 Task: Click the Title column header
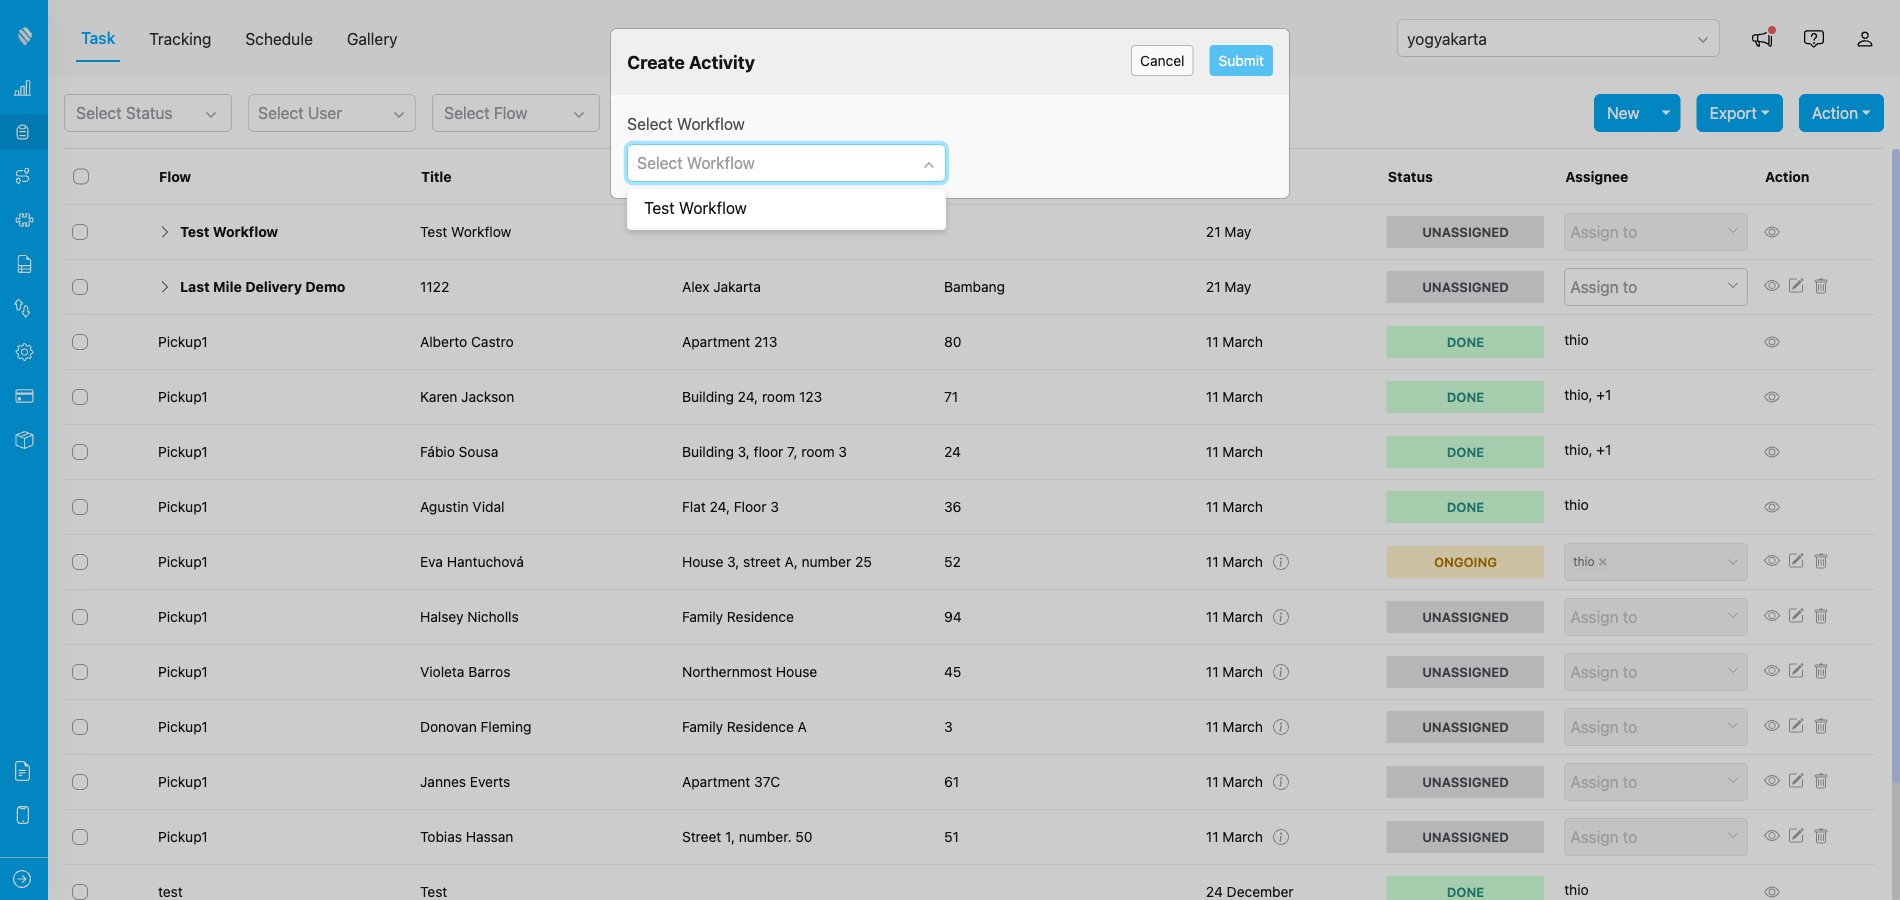[x=436, y=177]
